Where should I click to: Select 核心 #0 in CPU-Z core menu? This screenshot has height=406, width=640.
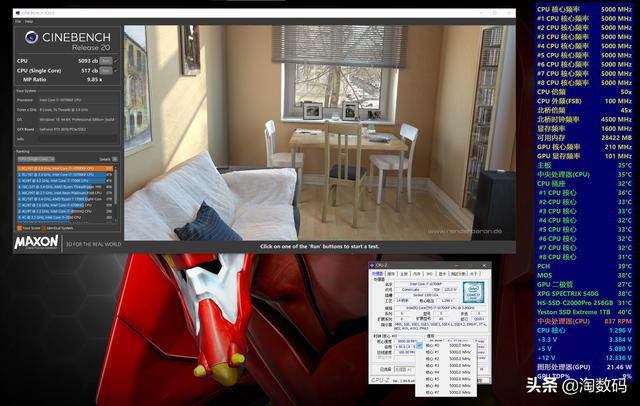tap(447, 345)
